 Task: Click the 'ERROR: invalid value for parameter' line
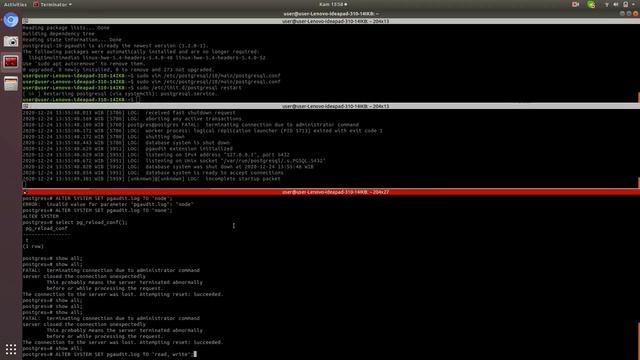click(x=108, y=204)
